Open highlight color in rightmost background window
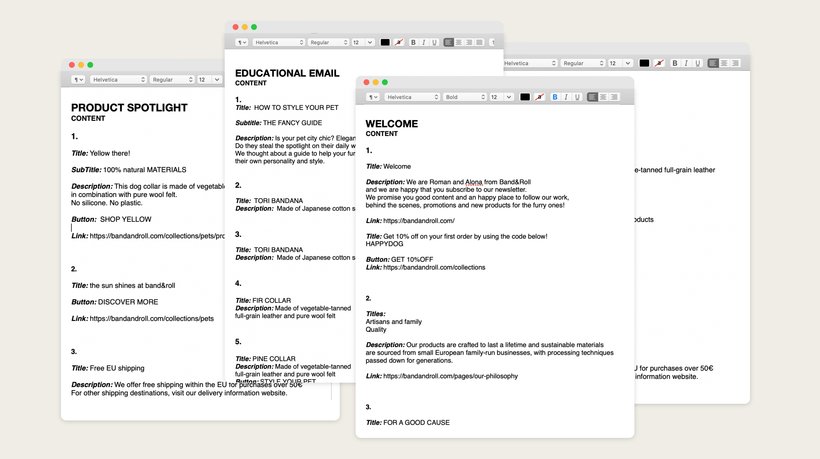The image size is (820, 459). pyautogui.click(x=659, y=63)
